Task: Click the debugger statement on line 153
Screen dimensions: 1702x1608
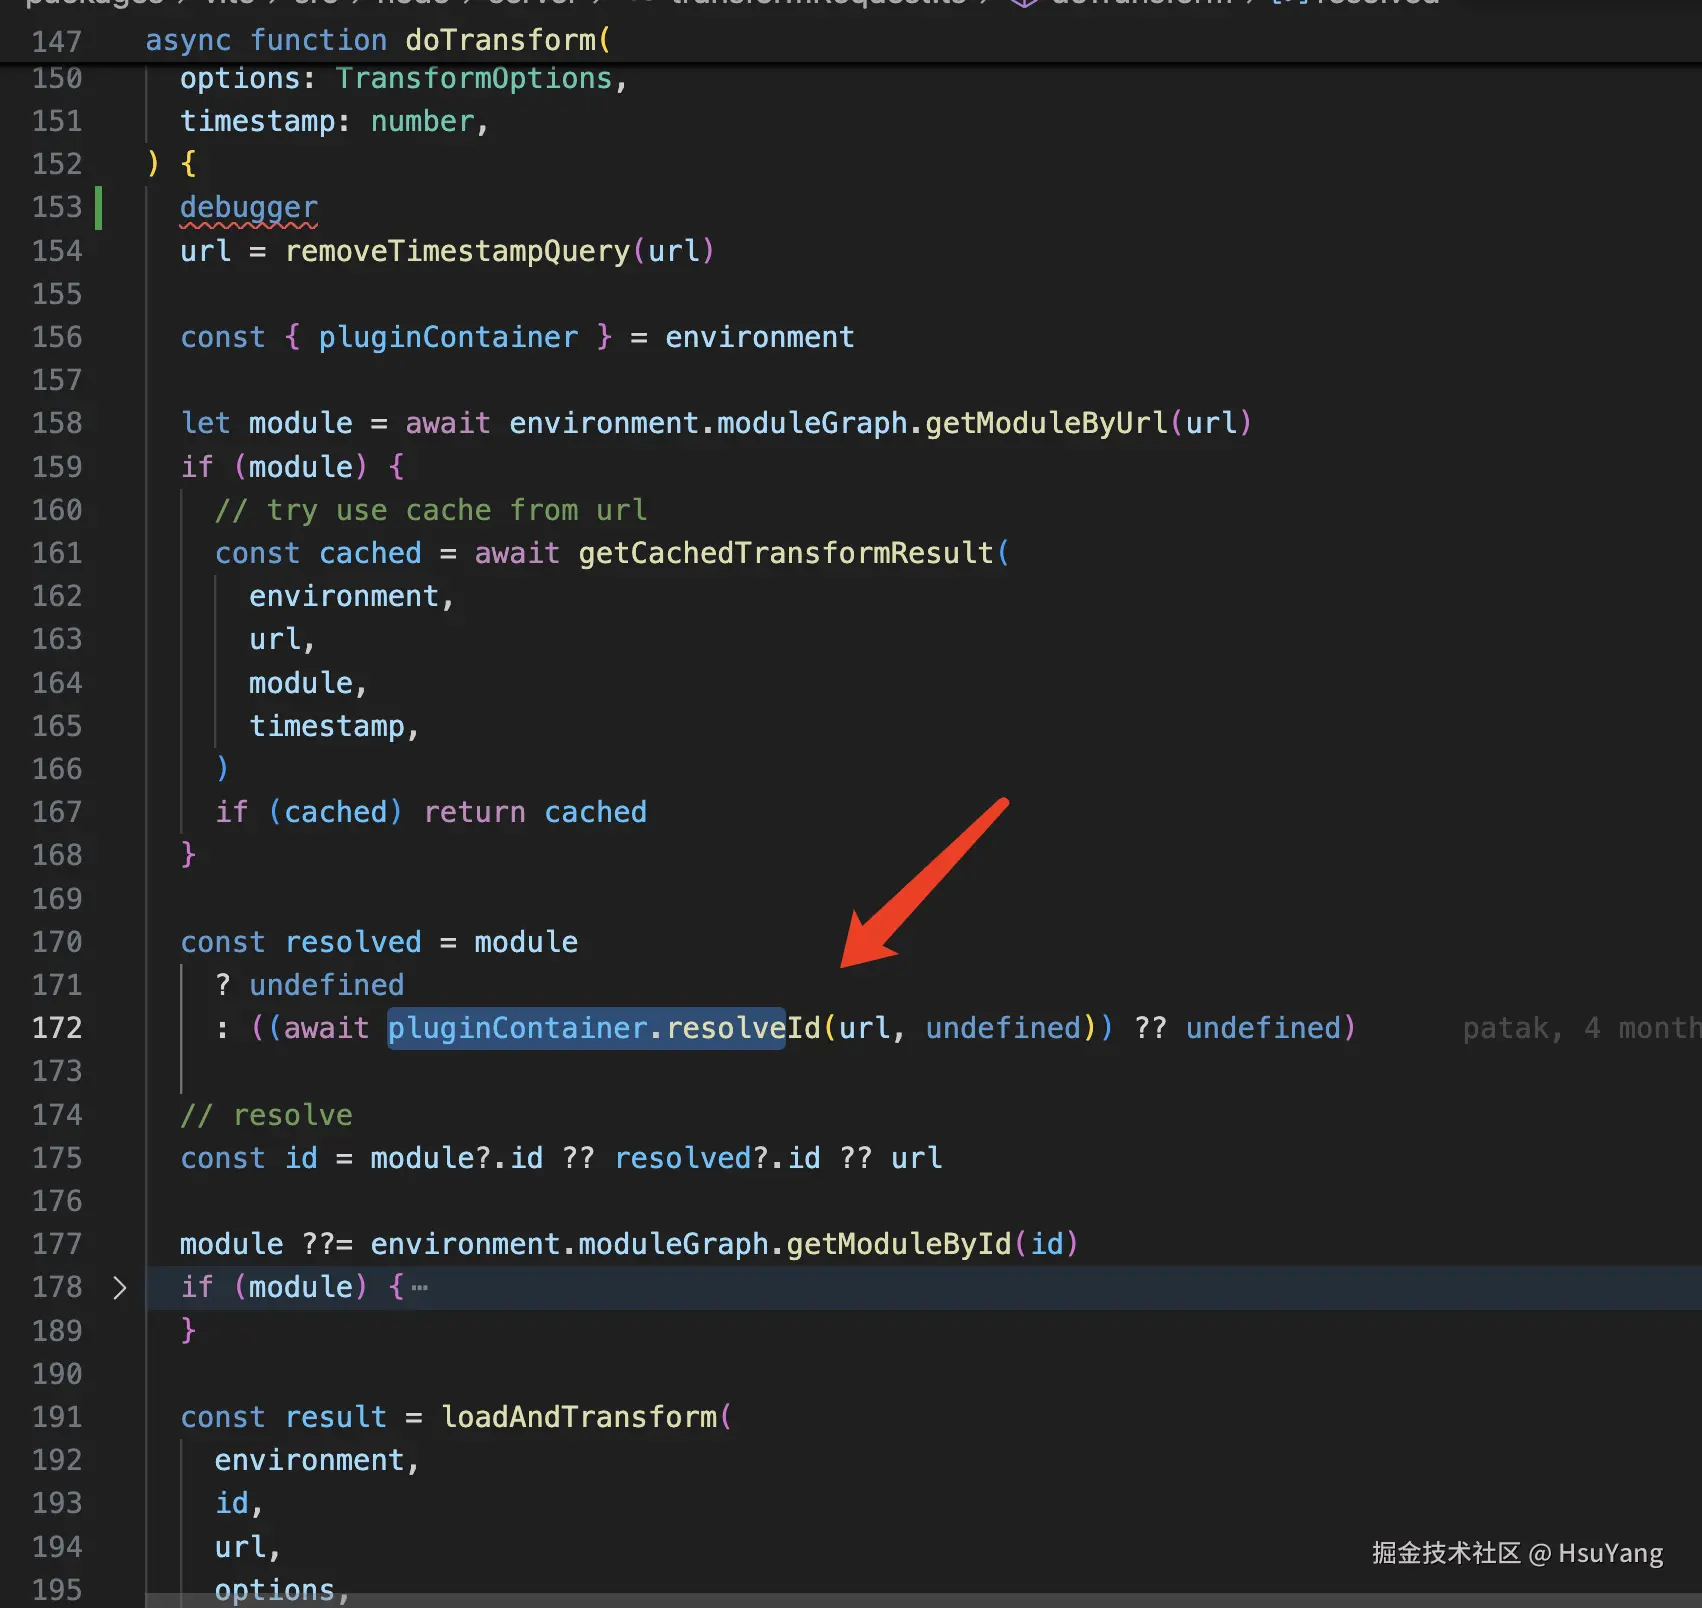Action: click(x=249, y=207)
